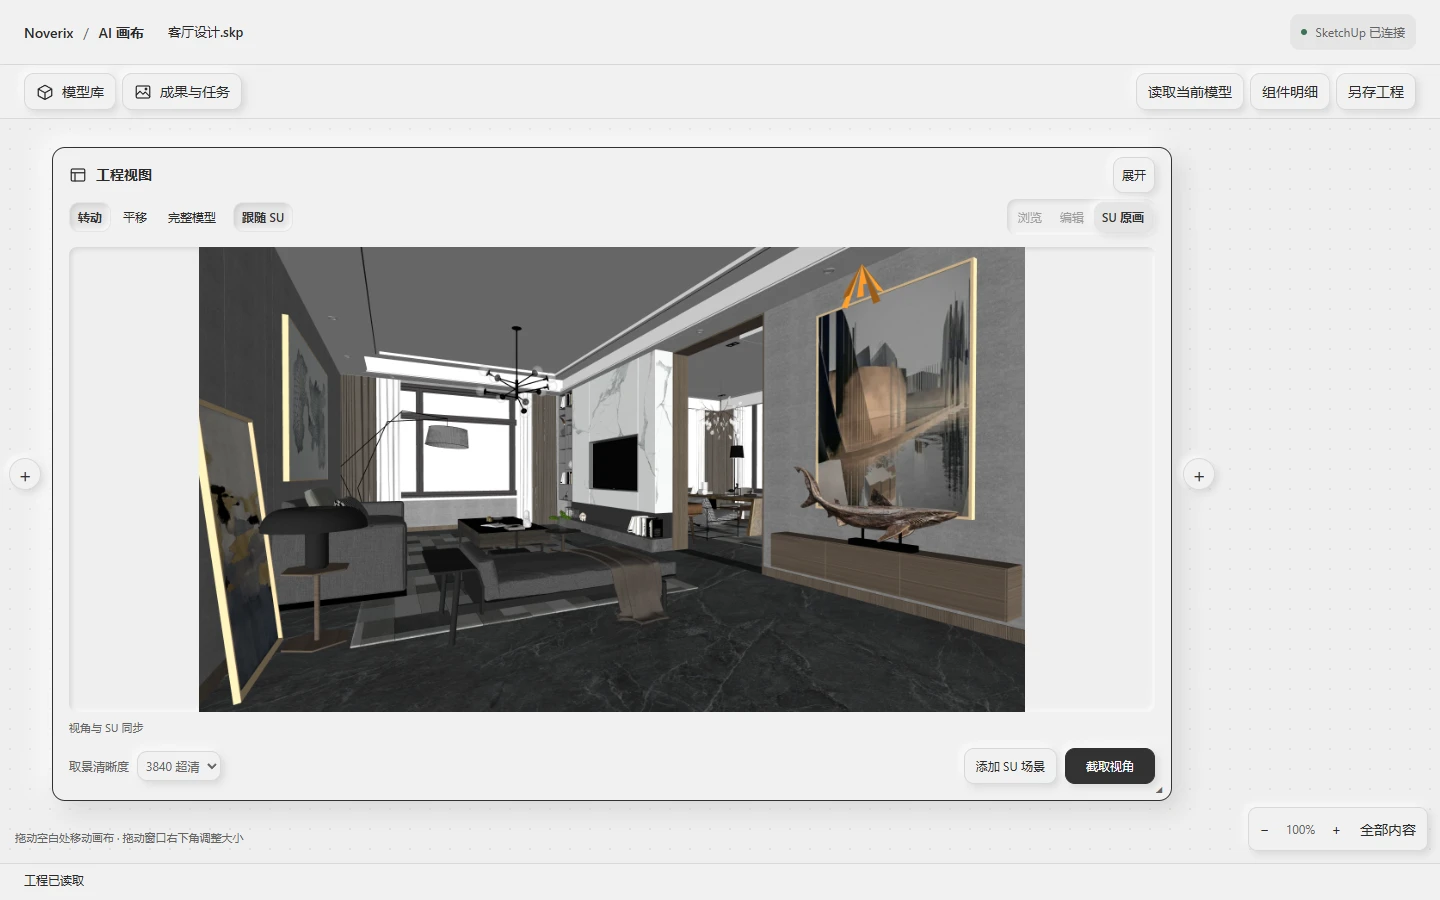Switch to the 编辑 view tab

pos(1072,217)
